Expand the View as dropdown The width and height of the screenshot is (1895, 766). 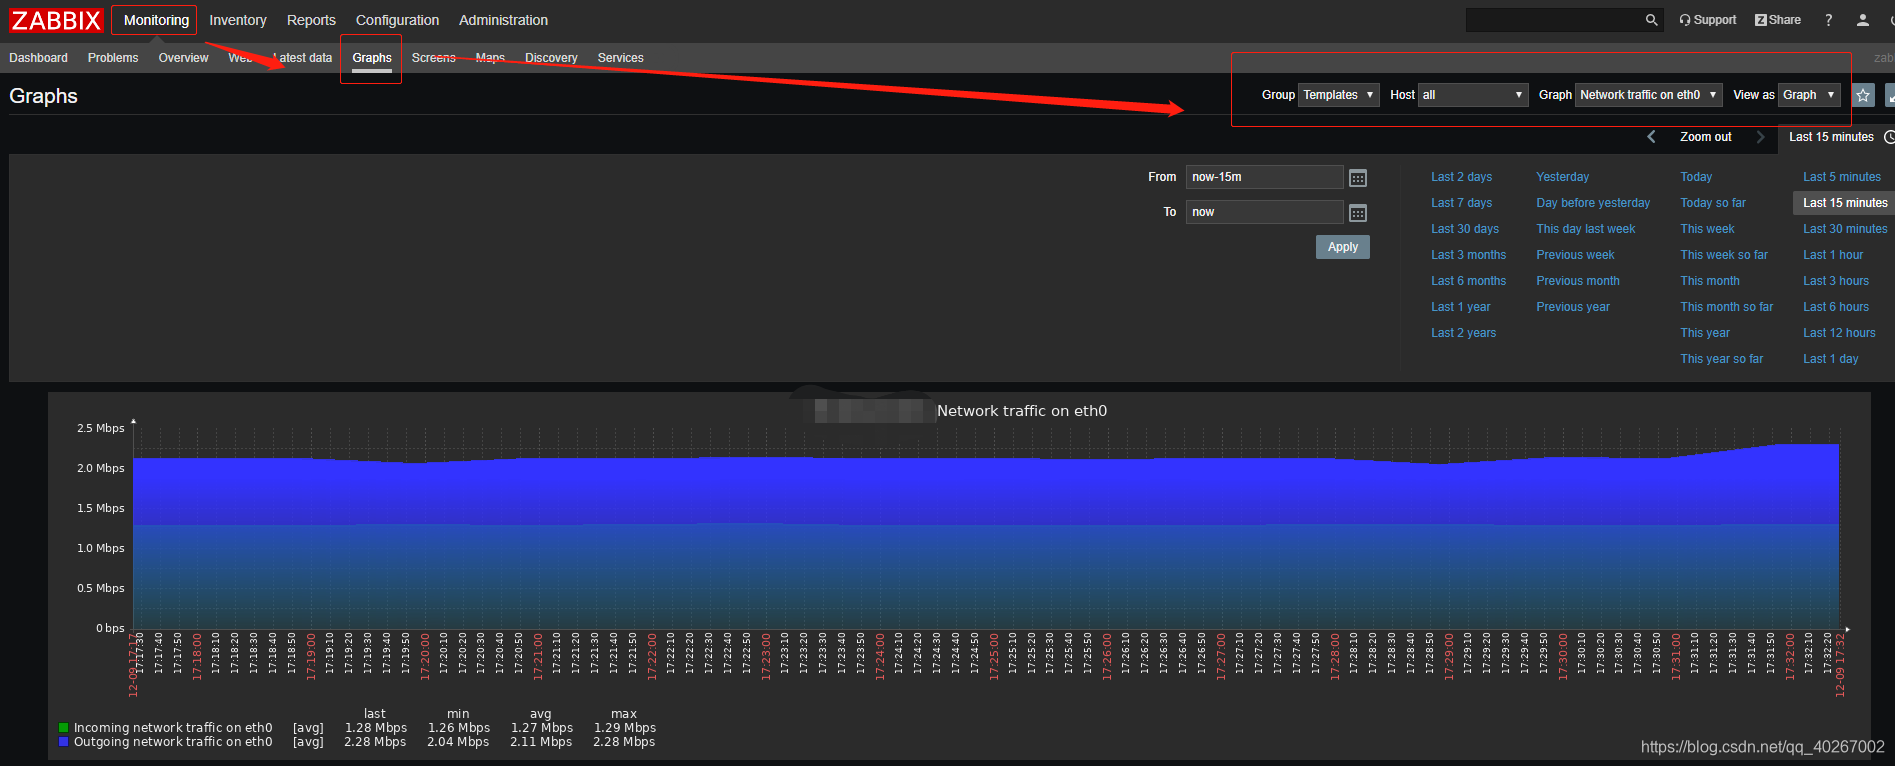tap(1809, 95)
